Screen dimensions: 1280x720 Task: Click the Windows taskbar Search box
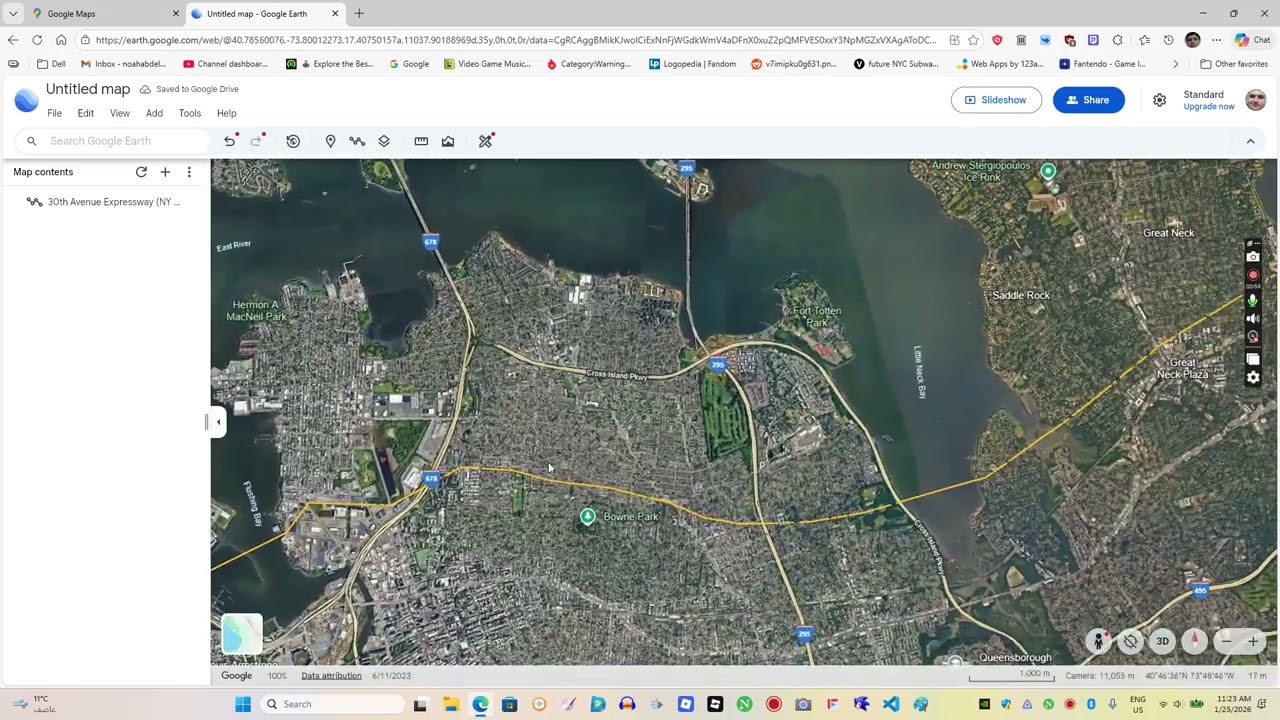330,704
